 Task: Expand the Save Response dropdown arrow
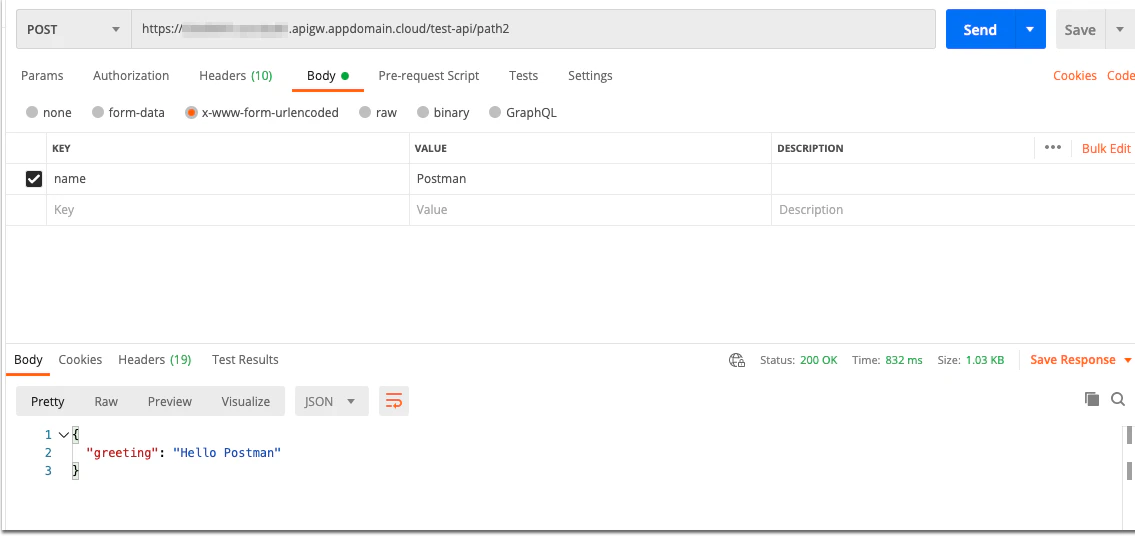[1127, 360]
